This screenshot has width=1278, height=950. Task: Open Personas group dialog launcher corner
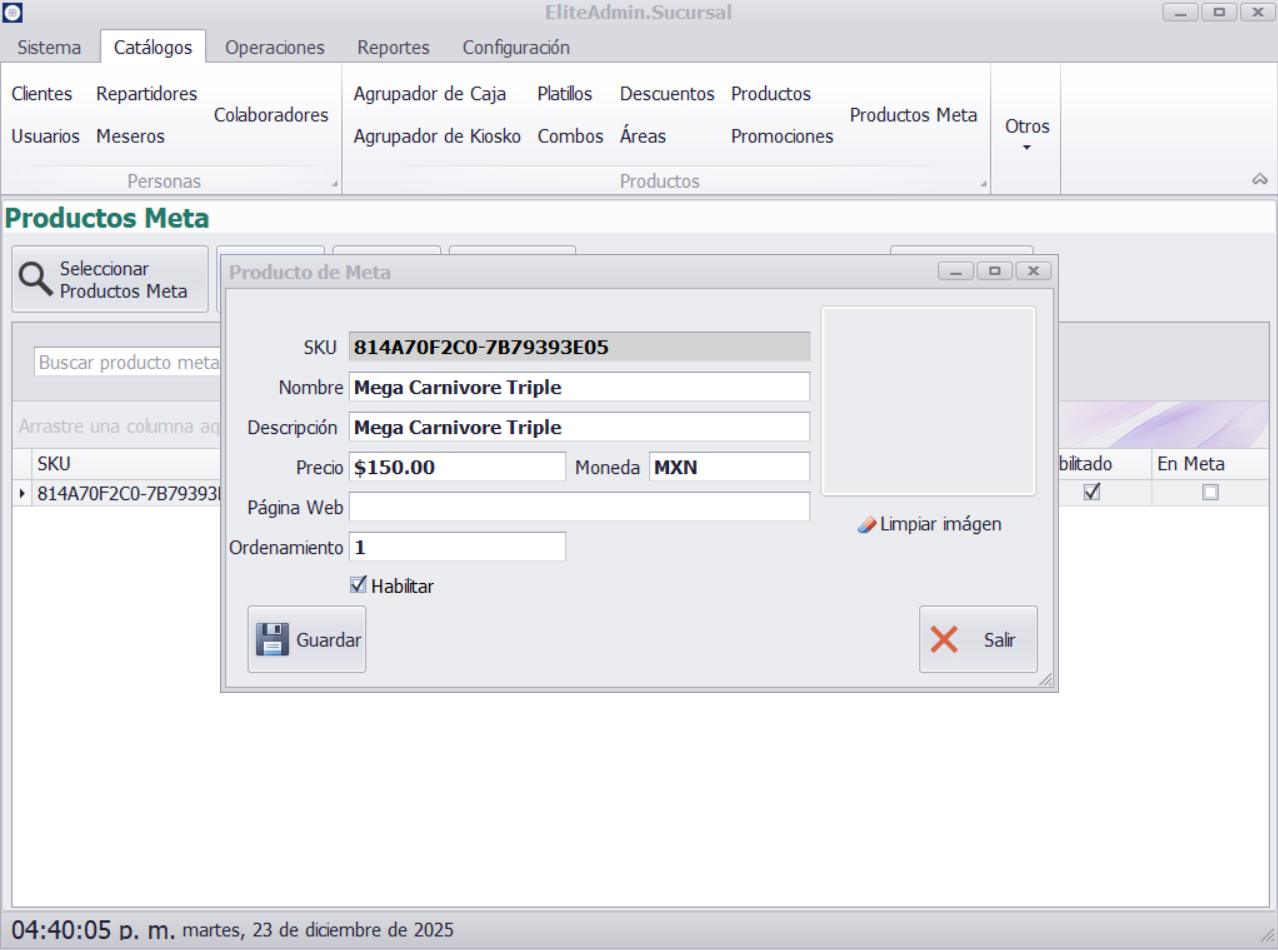click(335, 184)
